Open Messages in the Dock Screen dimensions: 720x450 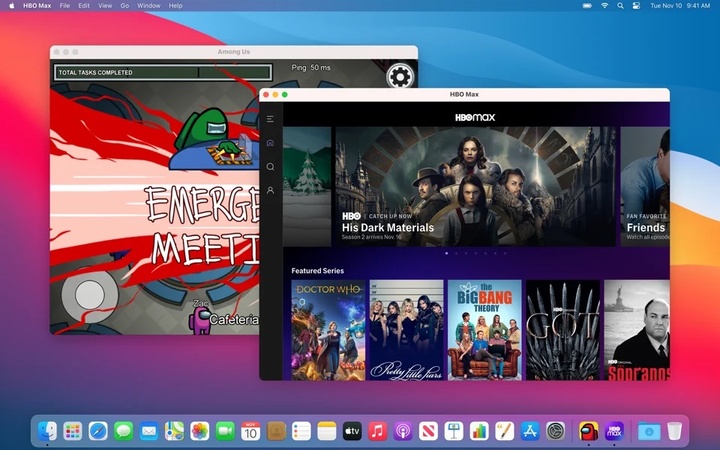click(124, 431)
